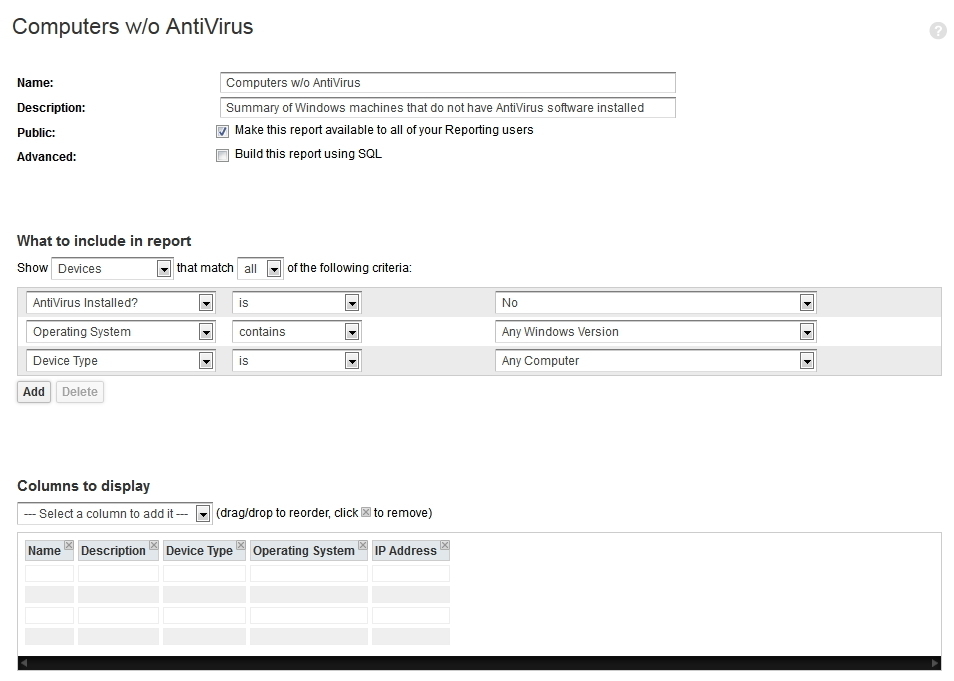Viewport: 954px width, 681px height.
Task: Click the Delete button next to Add
Action: (x=80, y=392)
